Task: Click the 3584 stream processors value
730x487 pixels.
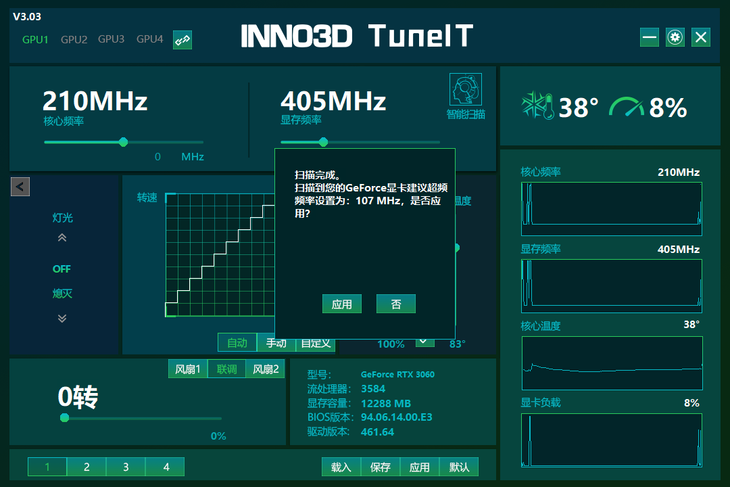Action: [373, 389]
